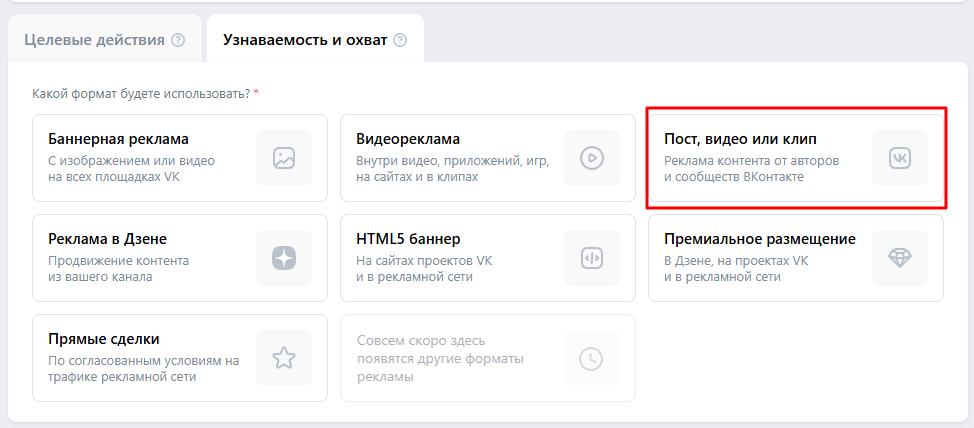Click the text Какой формат будете использовать?
The width and height of the screenshot is (974, 428).
[141, 94]
